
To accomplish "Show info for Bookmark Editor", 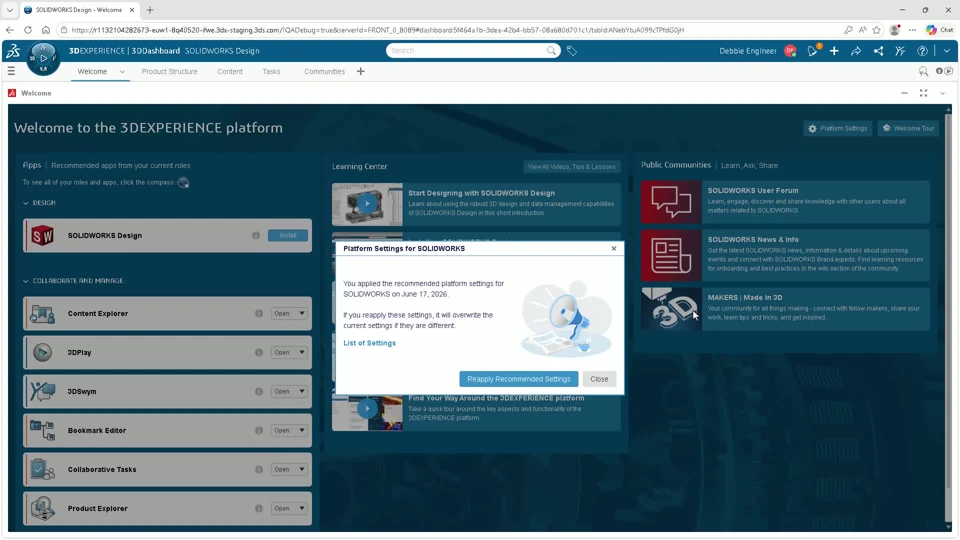I will [x=259, y=430].
